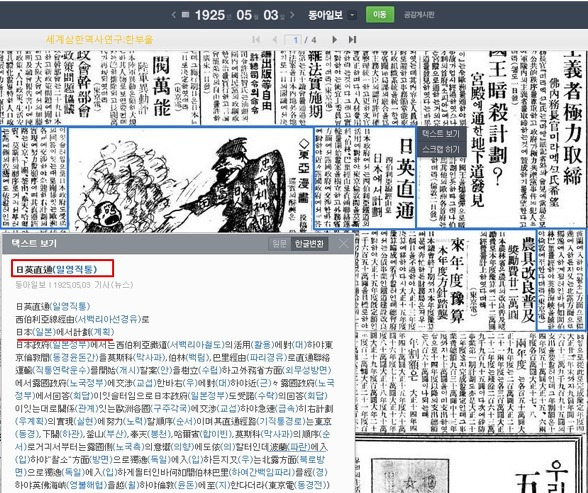
Task: Select 스크랩 하기 in the popup menu
Action: point(441,149)
